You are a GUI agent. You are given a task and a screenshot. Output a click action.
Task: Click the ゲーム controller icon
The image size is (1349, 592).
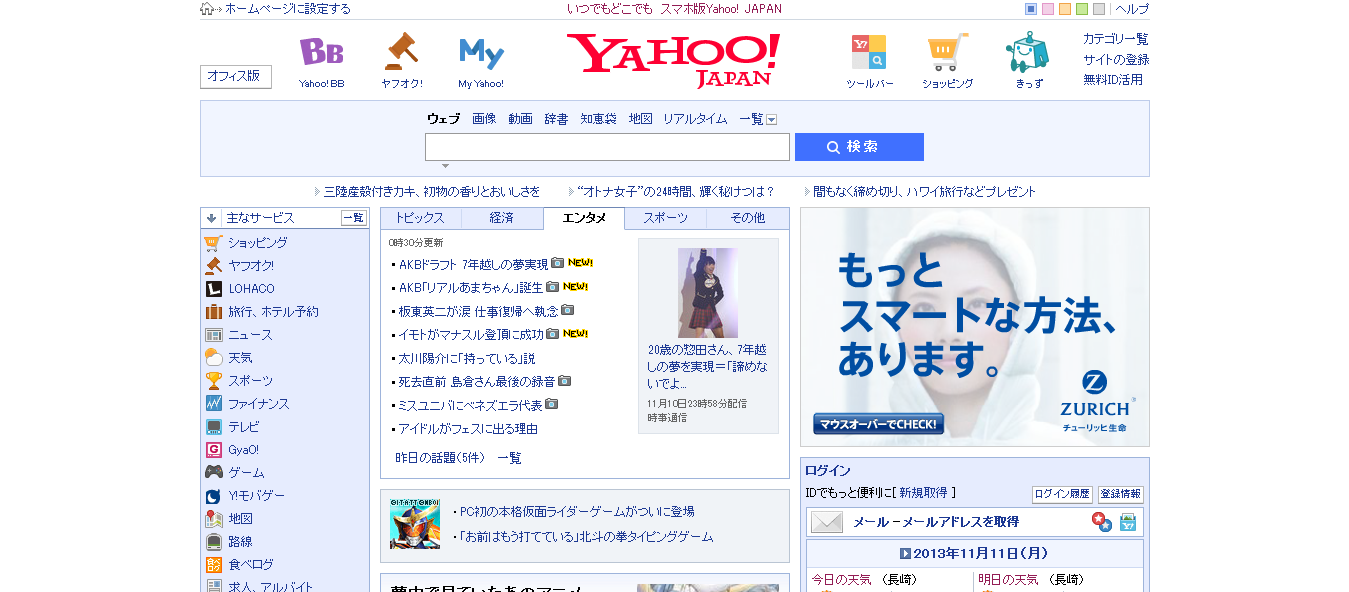[x=213, y=473]
